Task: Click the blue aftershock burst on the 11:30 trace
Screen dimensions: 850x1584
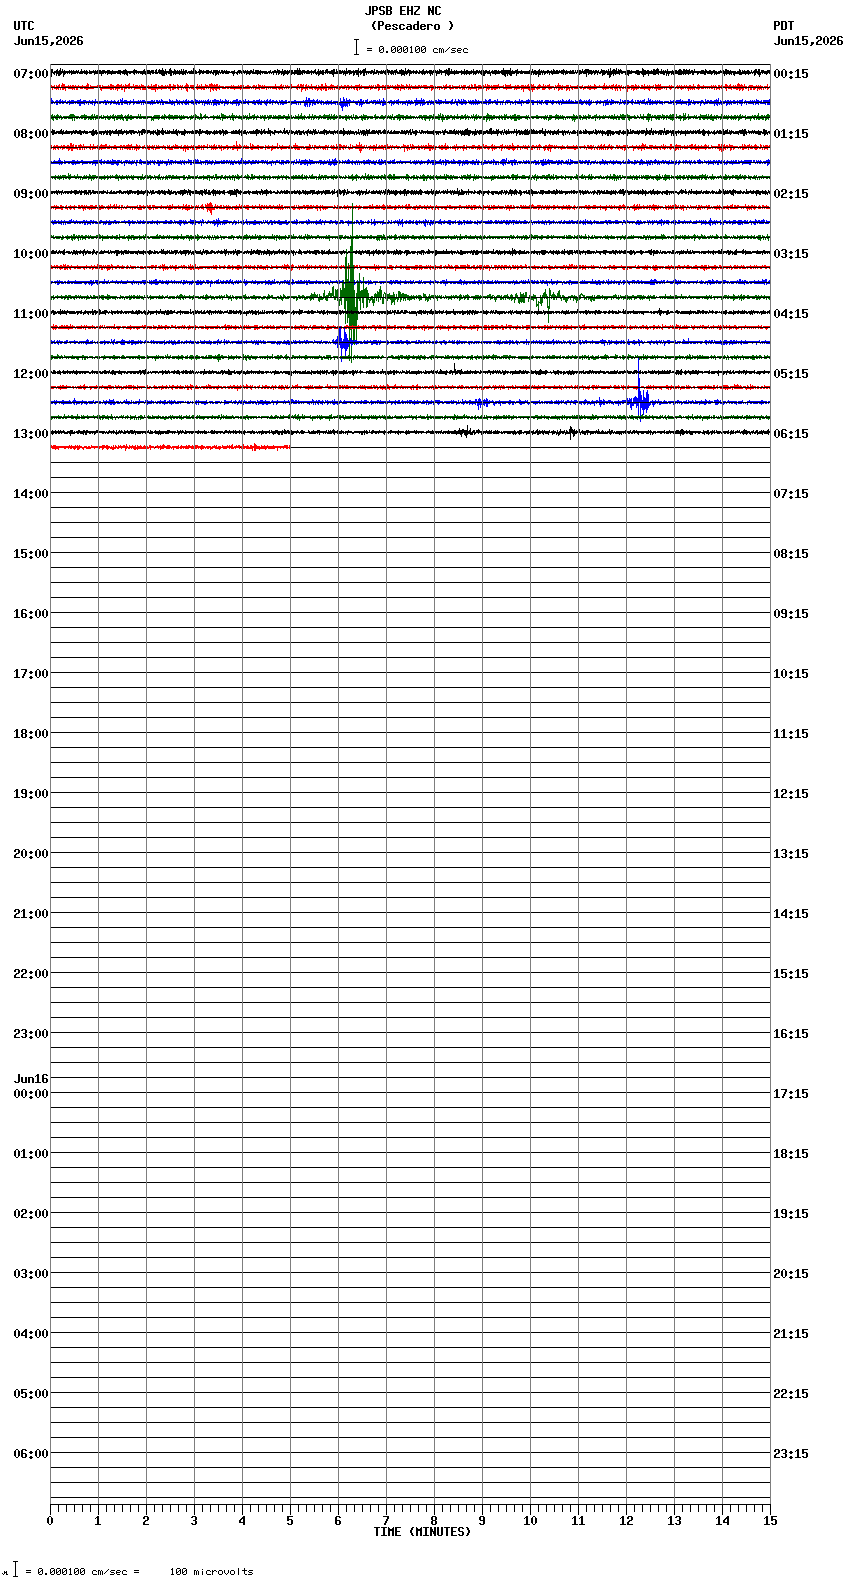Action: [345, 342]
